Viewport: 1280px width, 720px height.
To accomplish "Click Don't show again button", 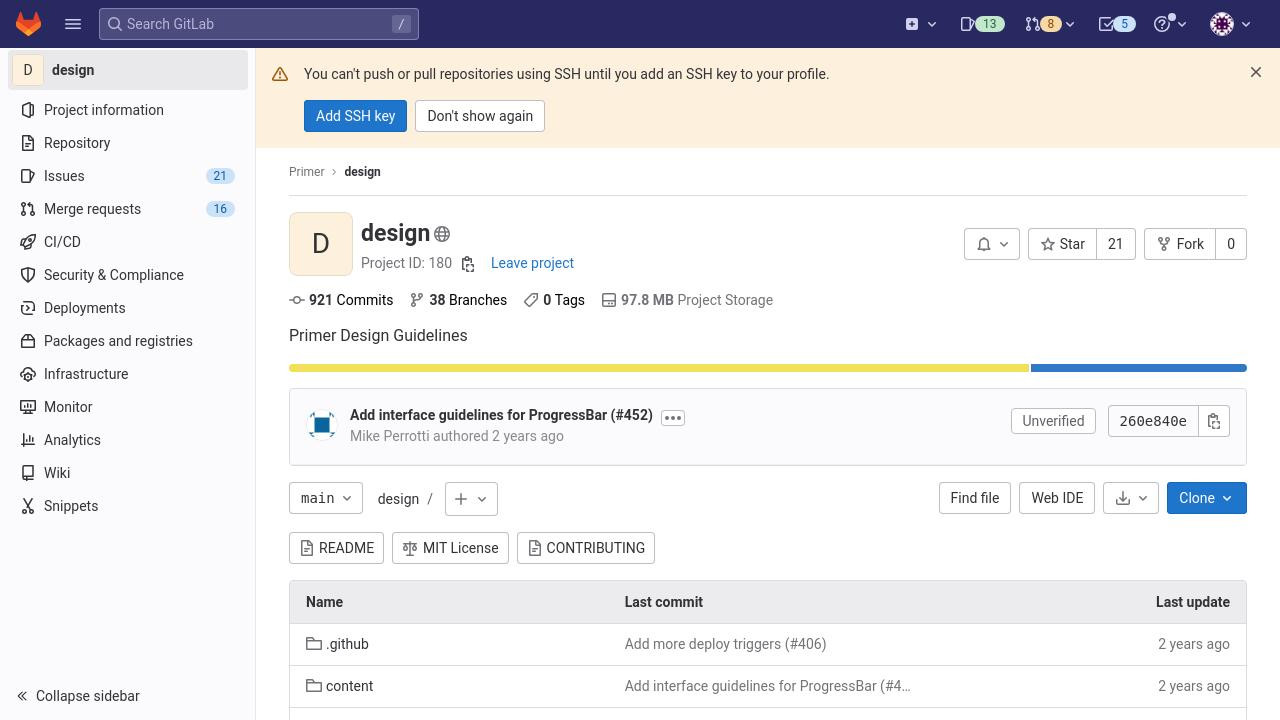I will click(480, 116).
